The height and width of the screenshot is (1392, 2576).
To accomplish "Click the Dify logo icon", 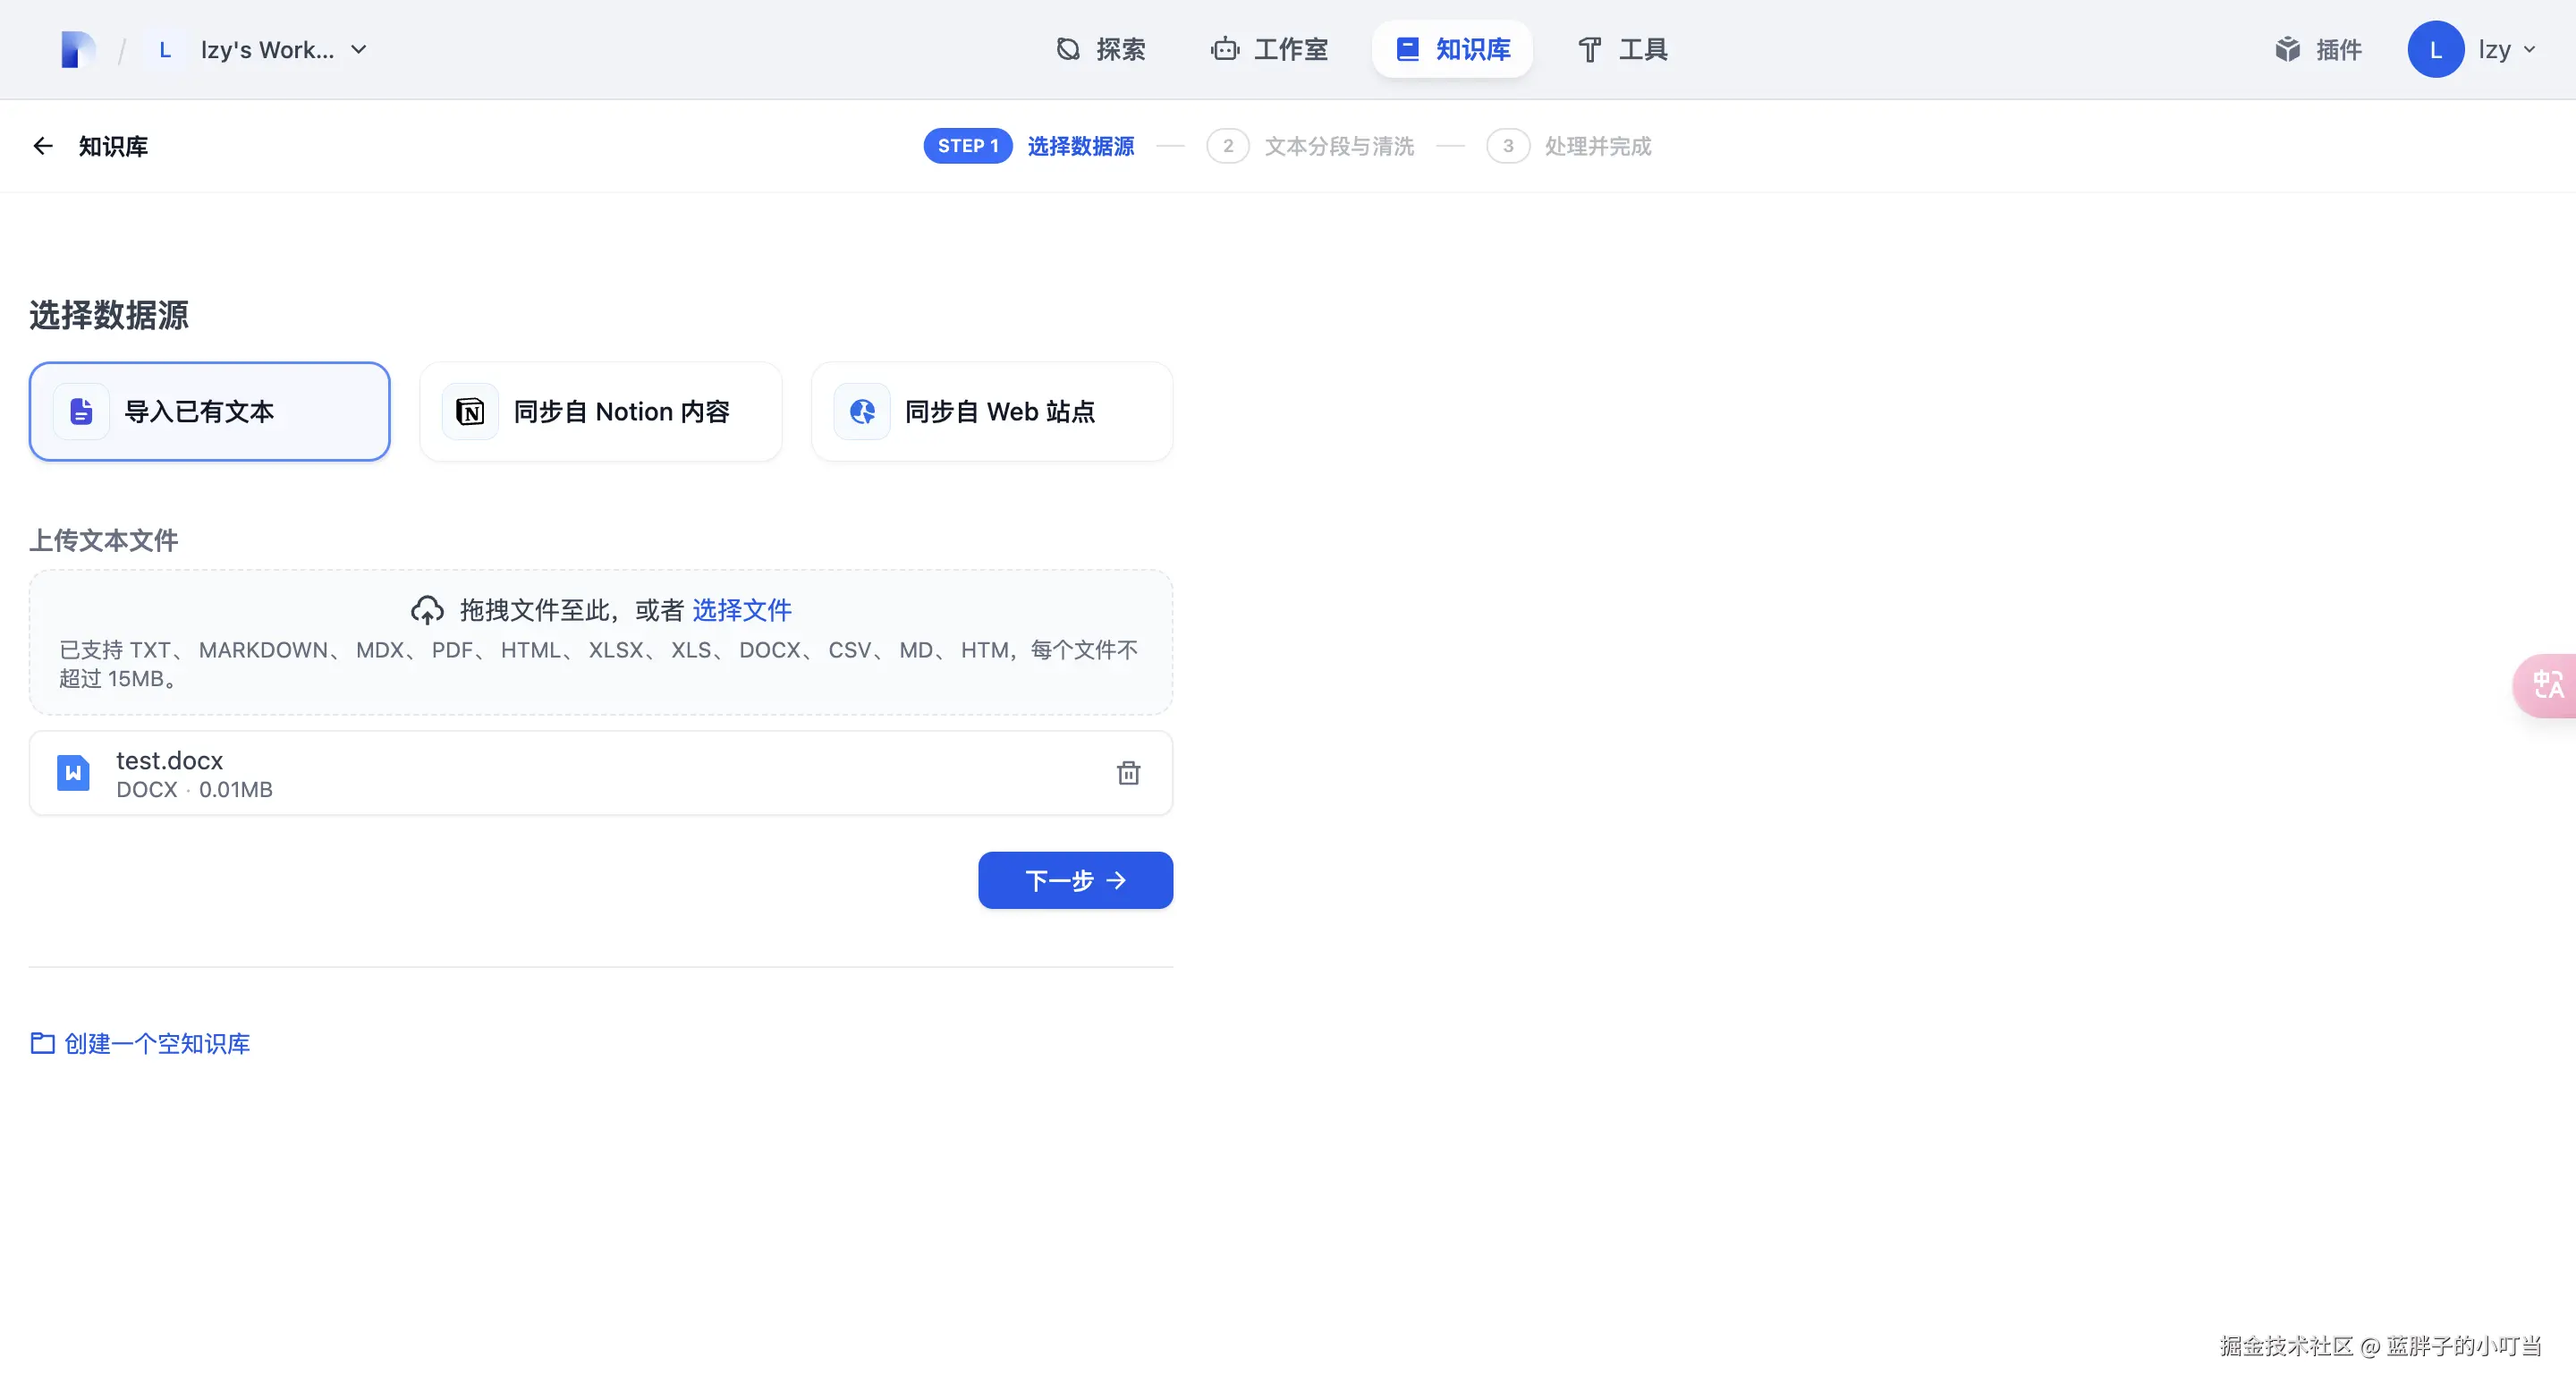I will pos(78,49).
